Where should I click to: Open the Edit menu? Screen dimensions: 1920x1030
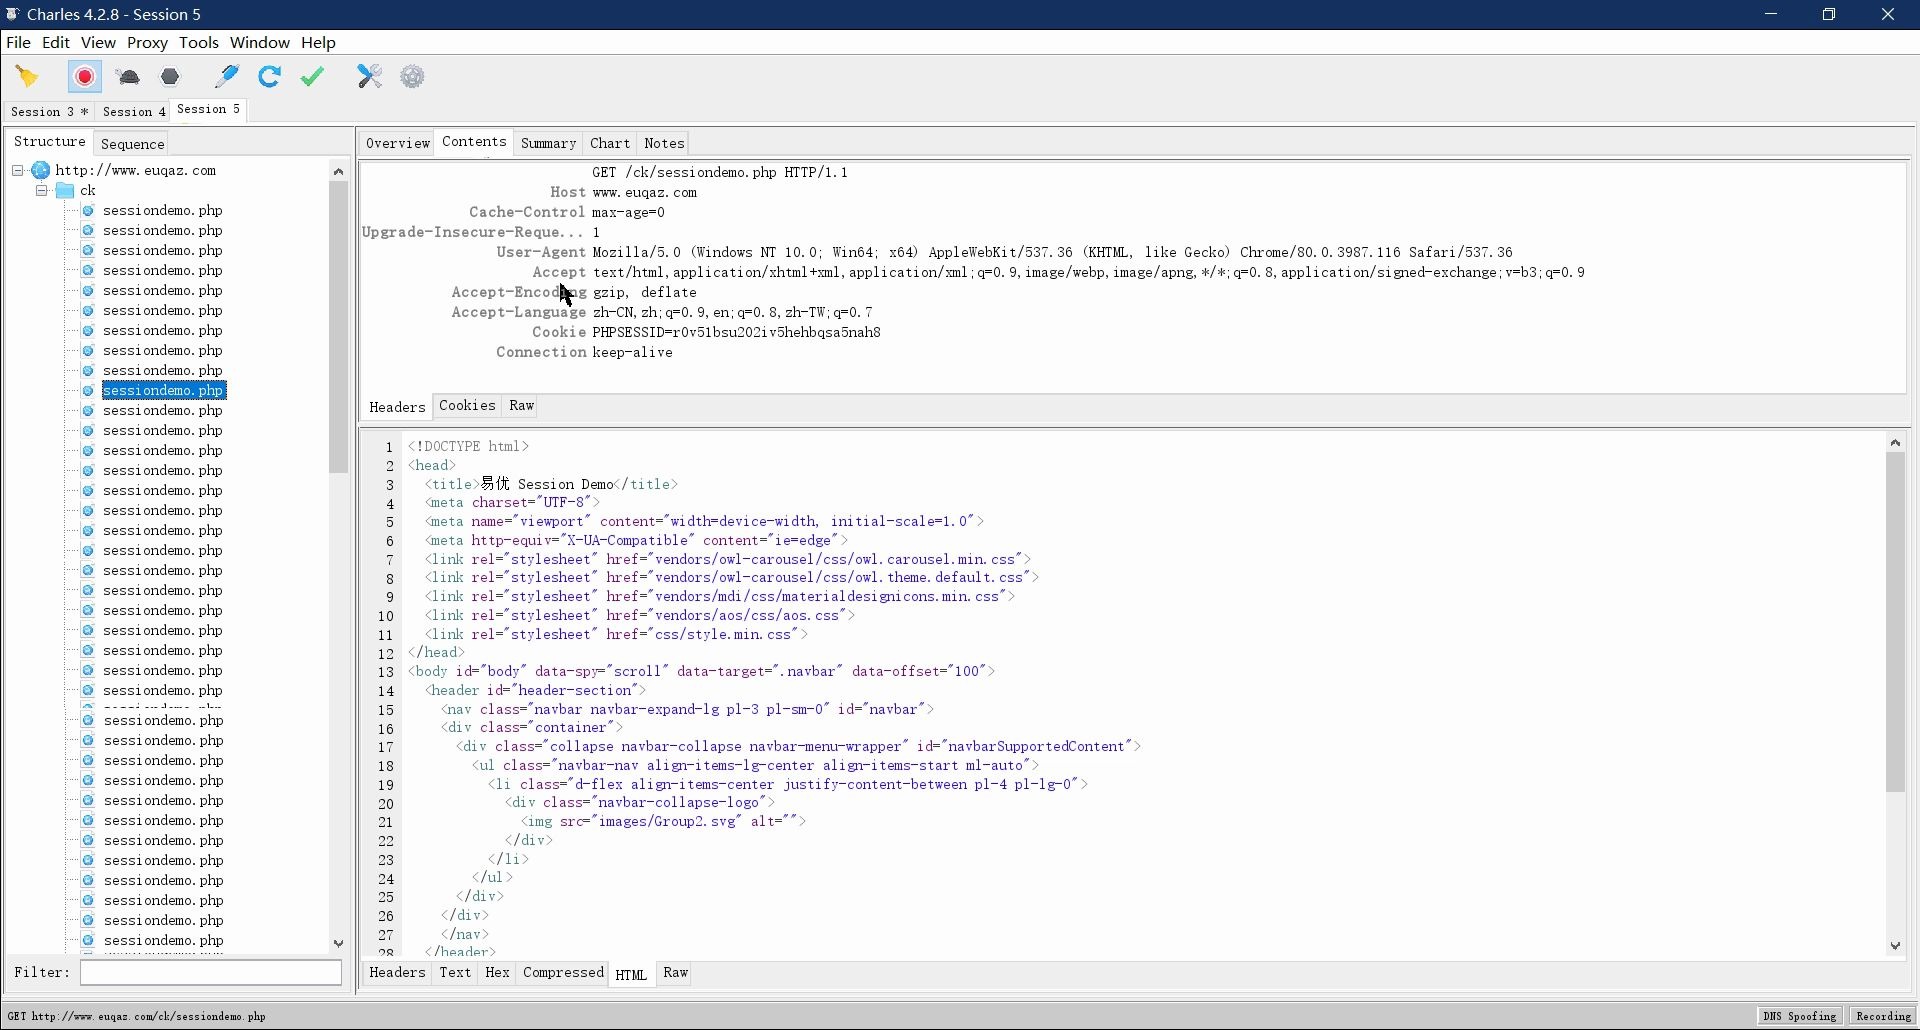[56, 42]
